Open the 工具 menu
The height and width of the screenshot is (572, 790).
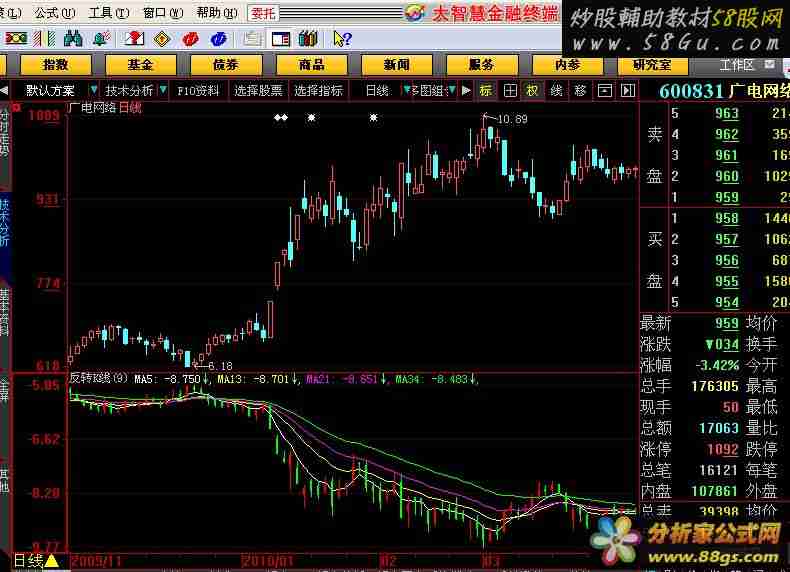point(101,12)
